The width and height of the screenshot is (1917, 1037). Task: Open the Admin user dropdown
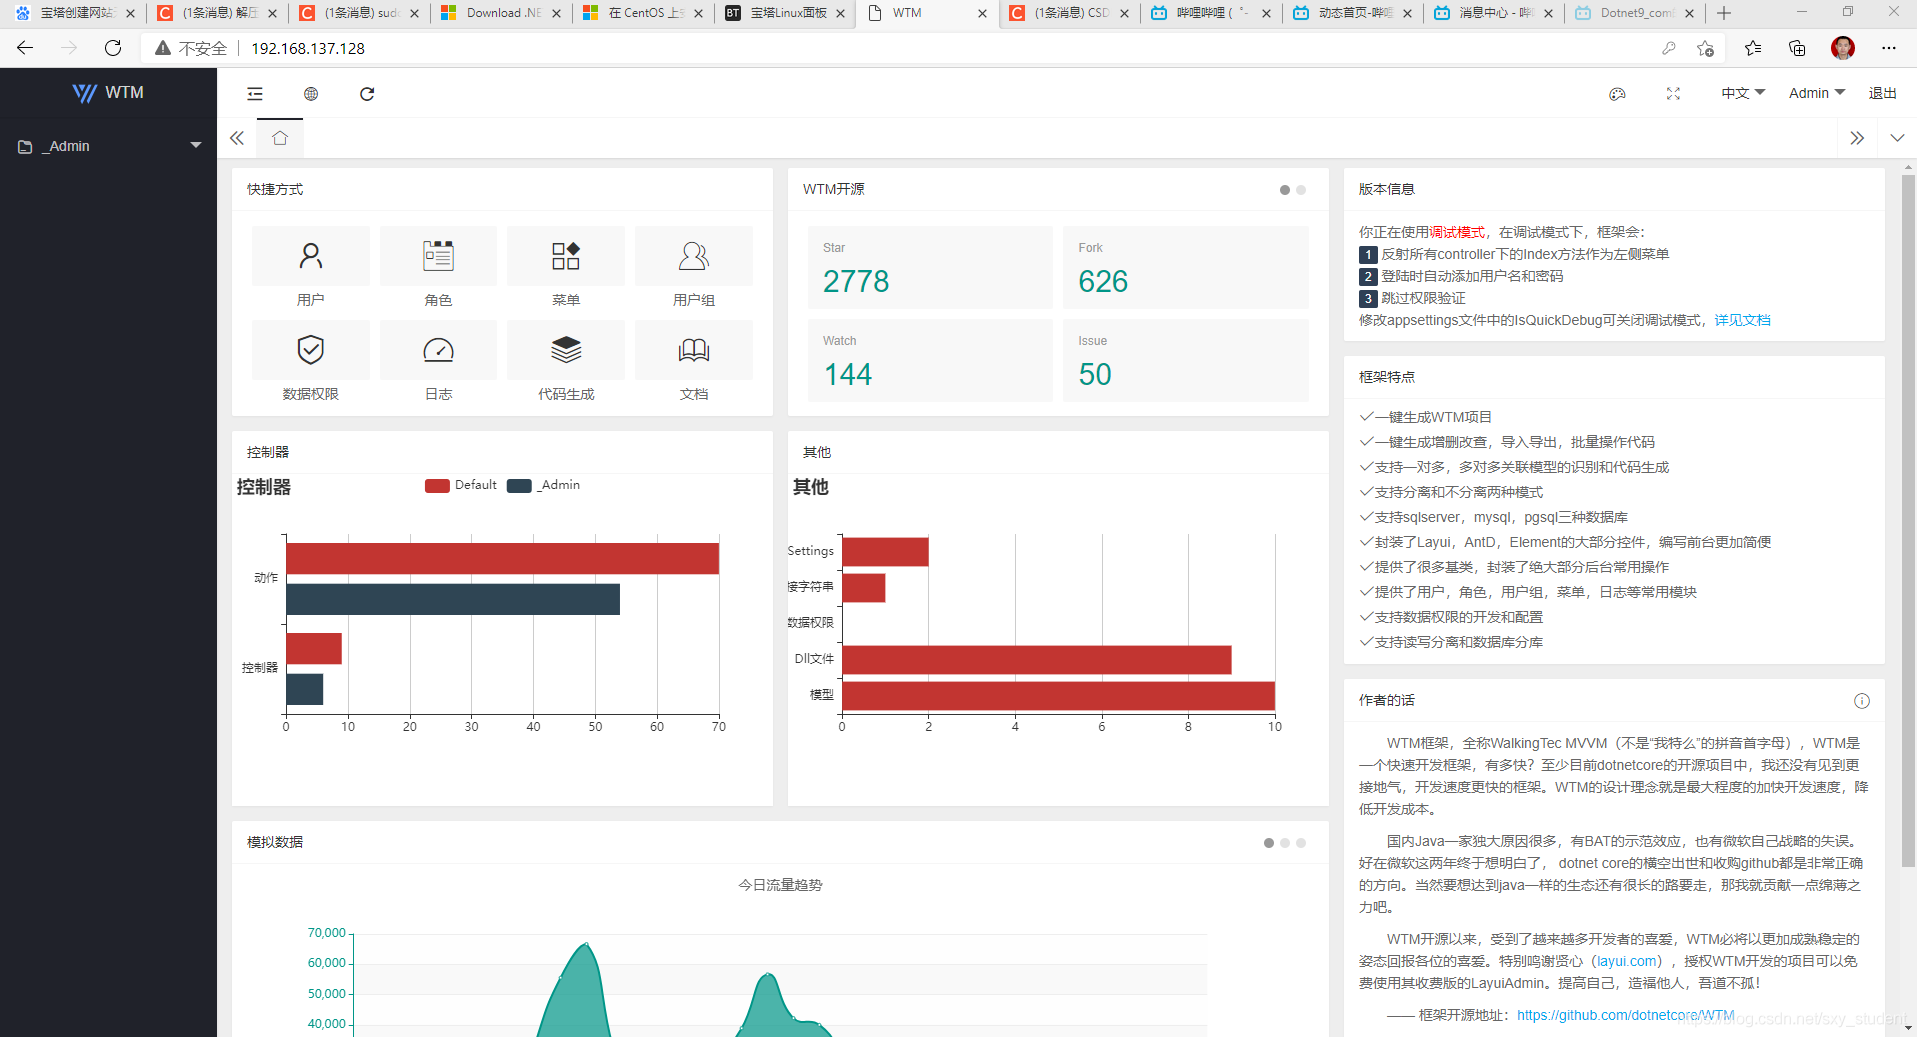pyautogui.click(x=1816, y=93)
